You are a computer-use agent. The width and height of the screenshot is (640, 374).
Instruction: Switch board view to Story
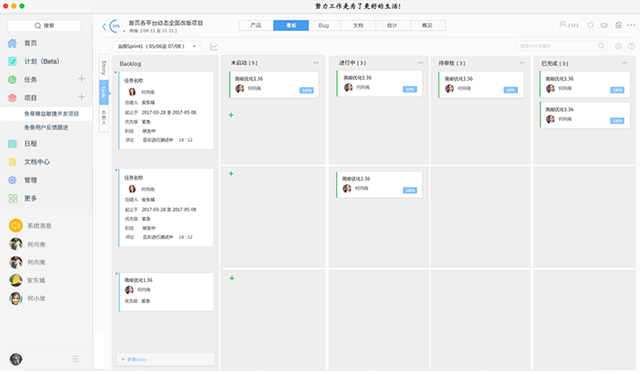104,67
